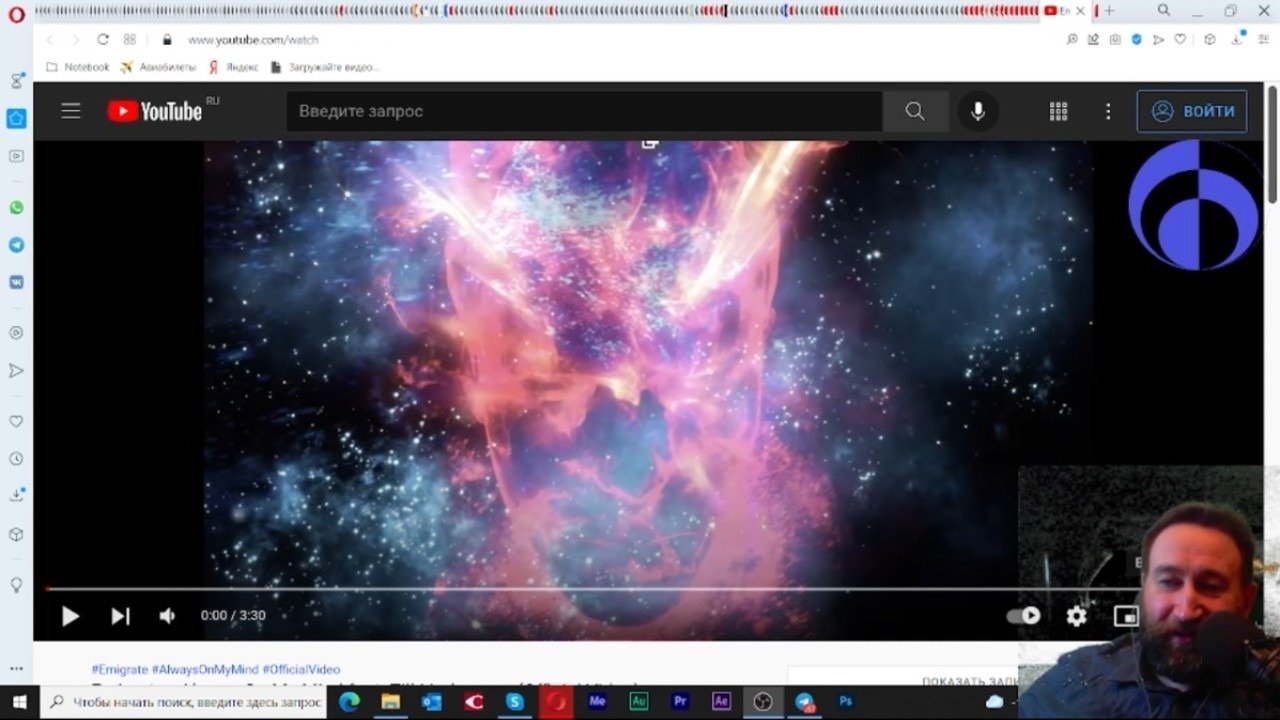Image resolution: width=1280 pixels, height=720 pixels.
Task: Click the YouTube search magnifier button
Action: tap(915, 111)
